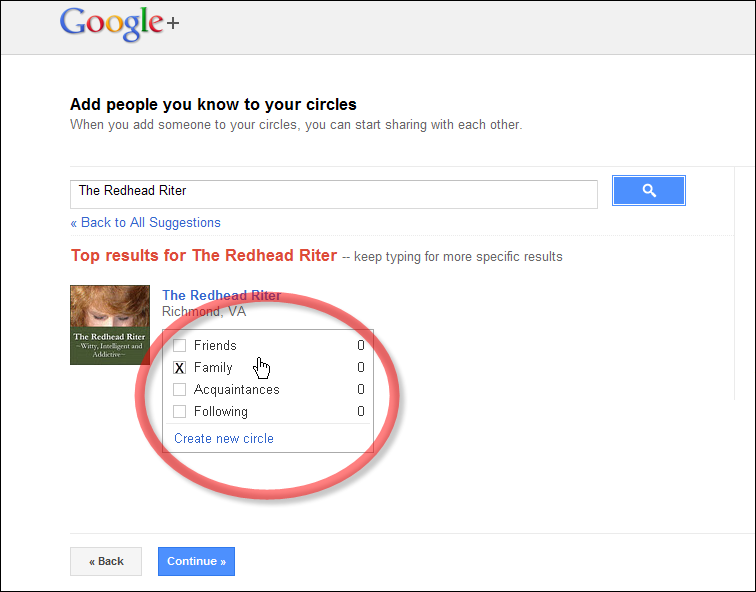Click Create new circle link
Screen dimensions: 756x592
(x=224, y=439)
